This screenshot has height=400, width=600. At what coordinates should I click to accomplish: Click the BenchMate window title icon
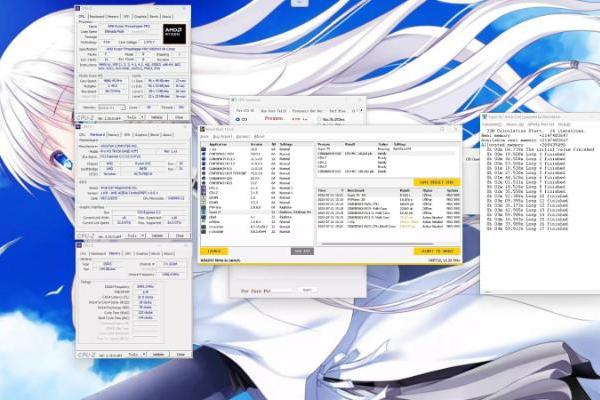point(203,129)
